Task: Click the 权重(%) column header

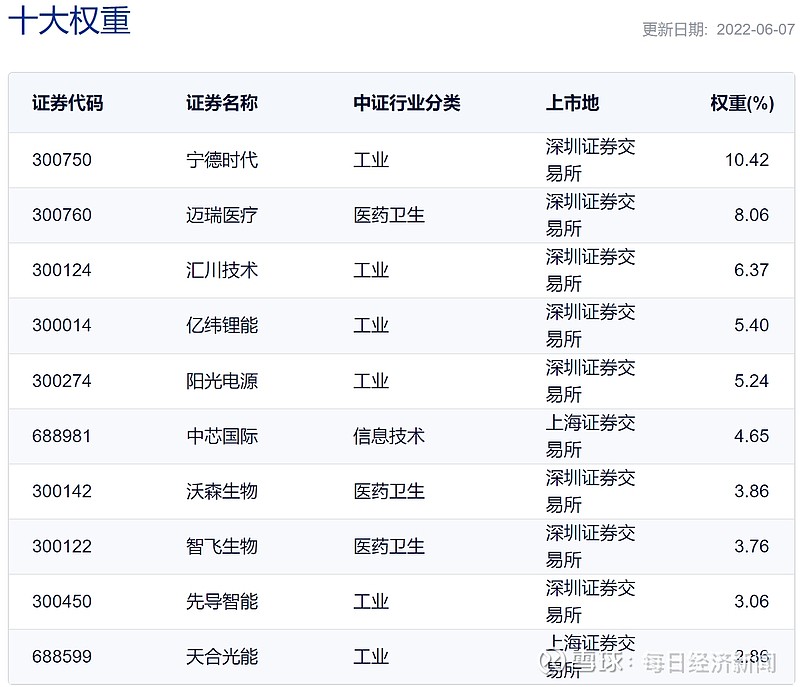Action: point(742,104)
